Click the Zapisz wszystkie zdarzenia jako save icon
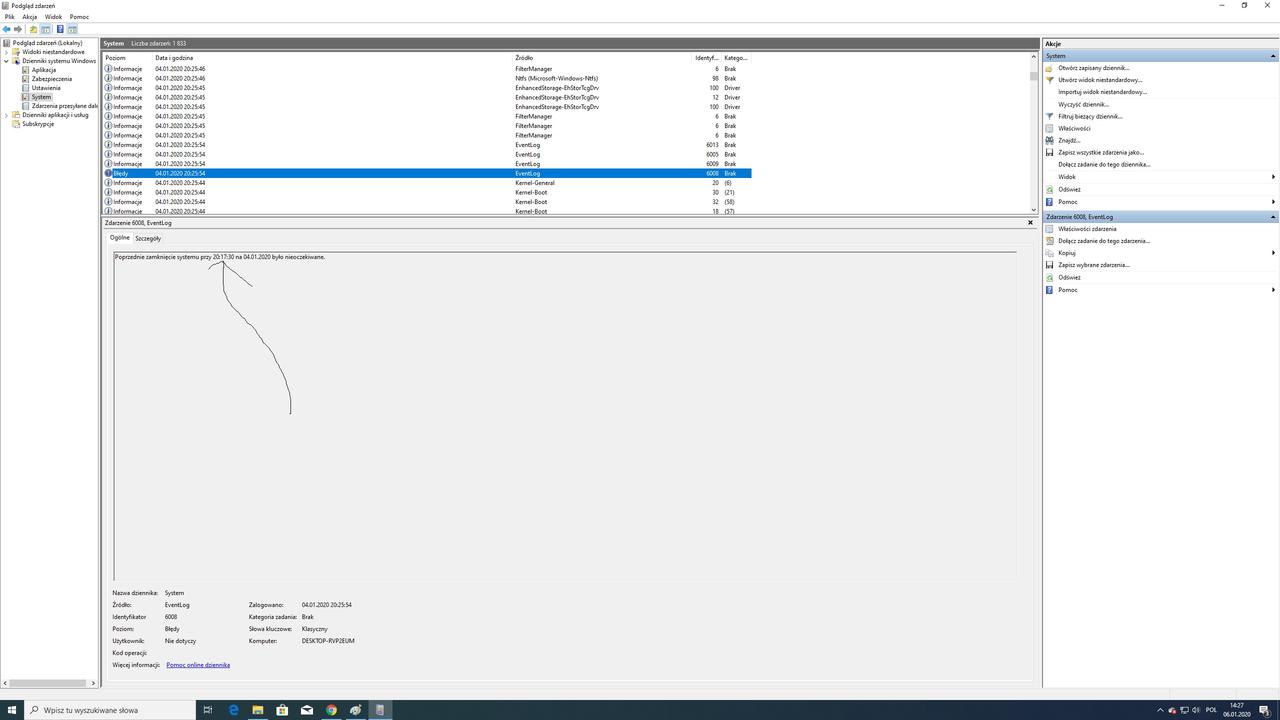Viewport: 1280px width, 720px height. point(1048,152)
